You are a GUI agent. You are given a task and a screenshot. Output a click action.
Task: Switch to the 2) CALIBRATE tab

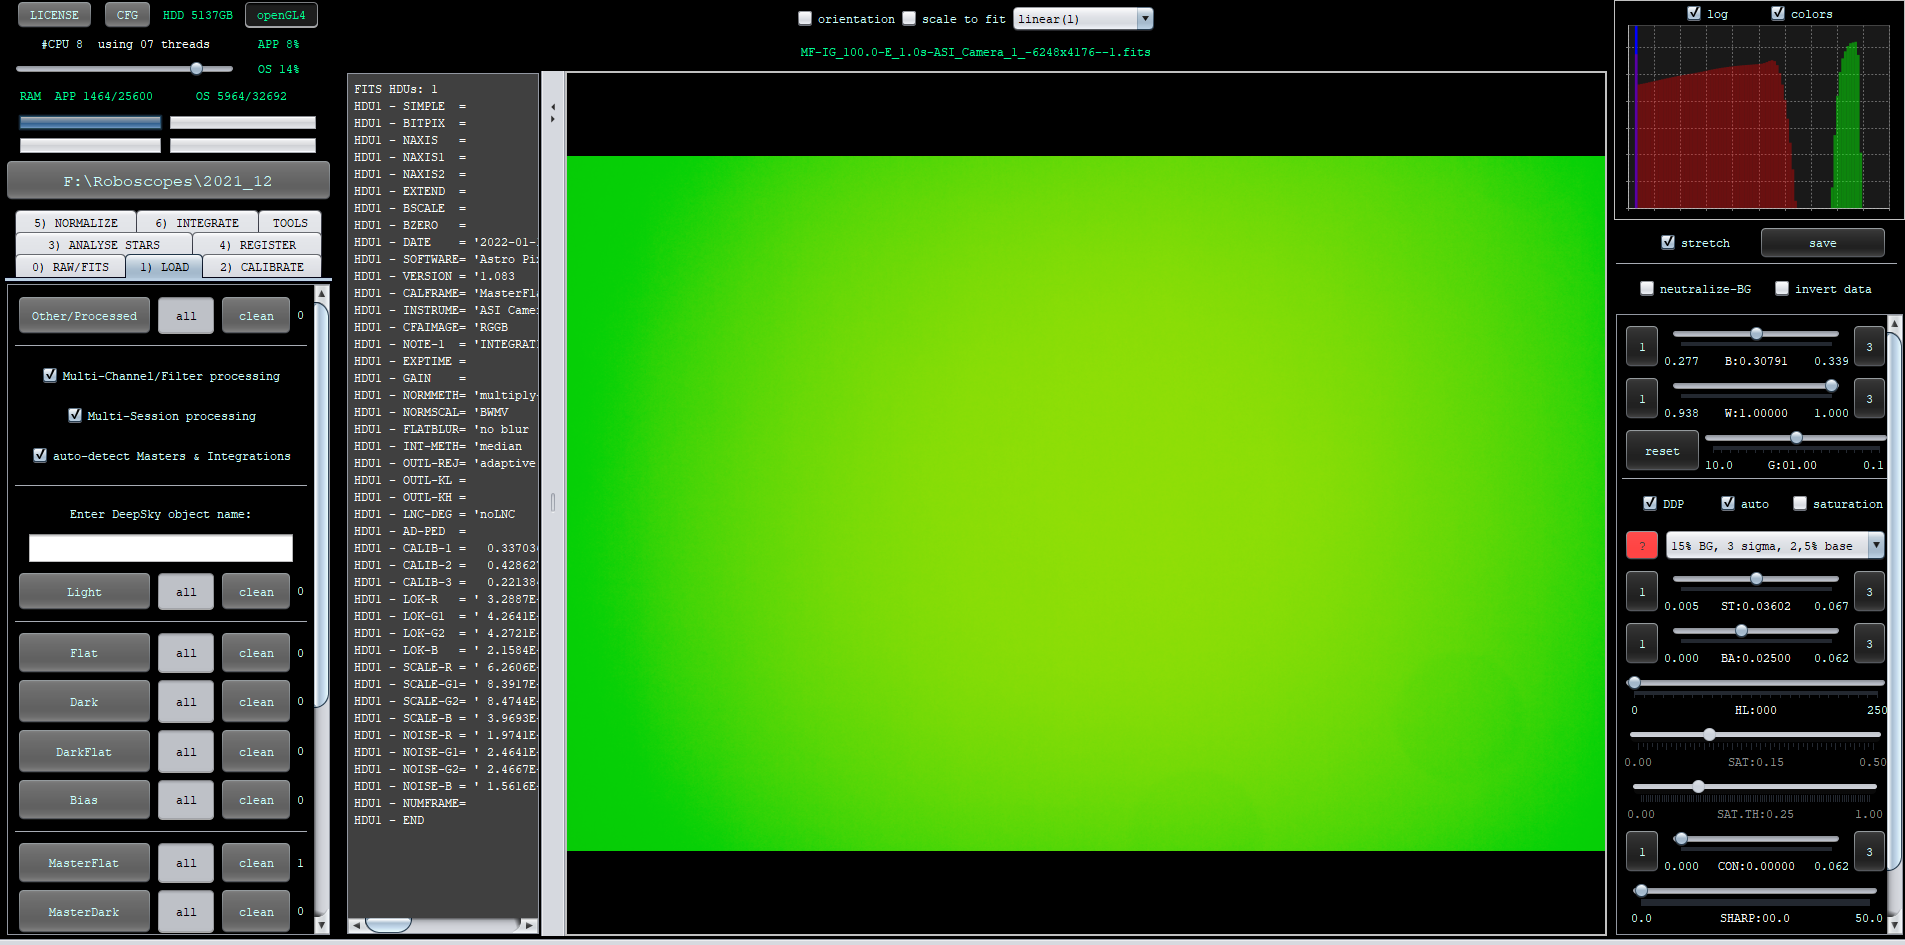click(x=262, y=267)
